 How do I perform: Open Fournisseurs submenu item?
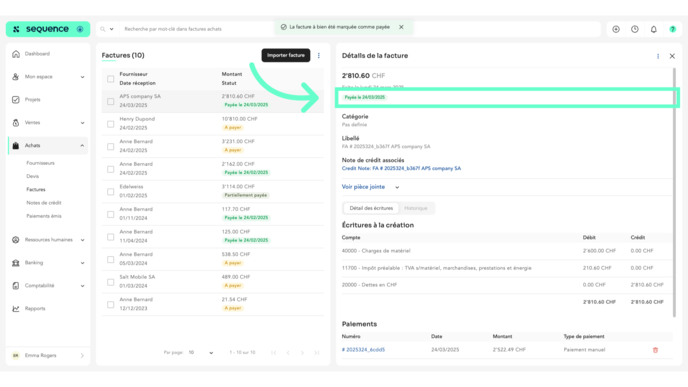click(40, 163)
